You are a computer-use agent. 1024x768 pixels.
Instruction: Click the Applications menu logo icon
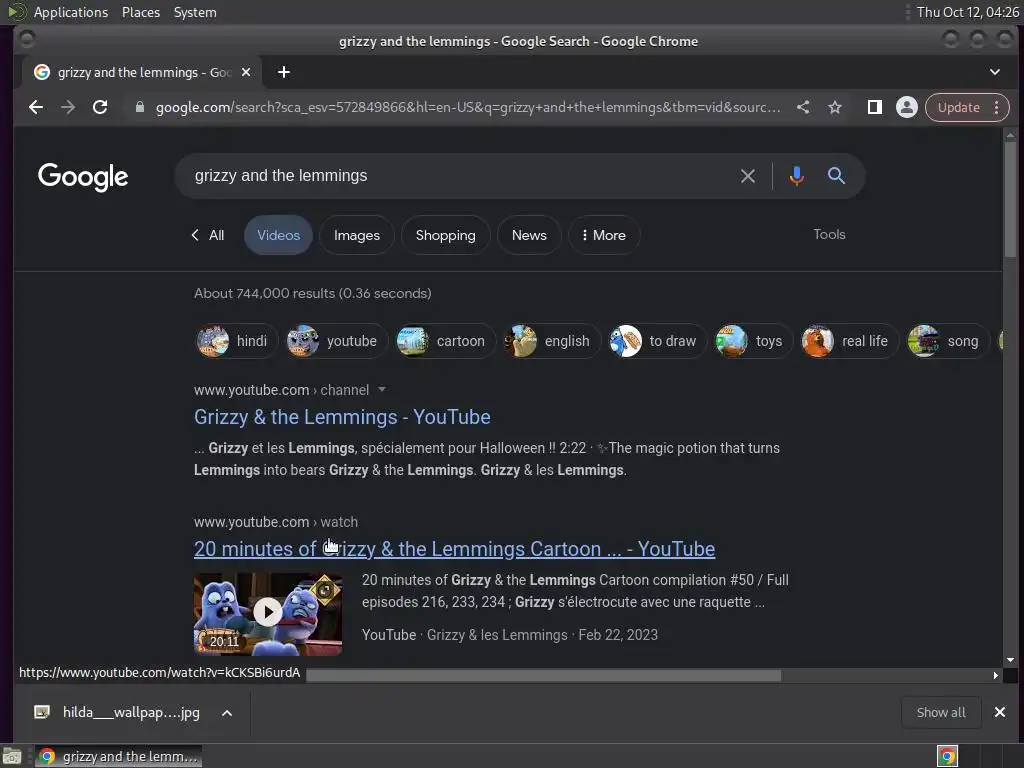pyautogui.click(x=17, y=12)
